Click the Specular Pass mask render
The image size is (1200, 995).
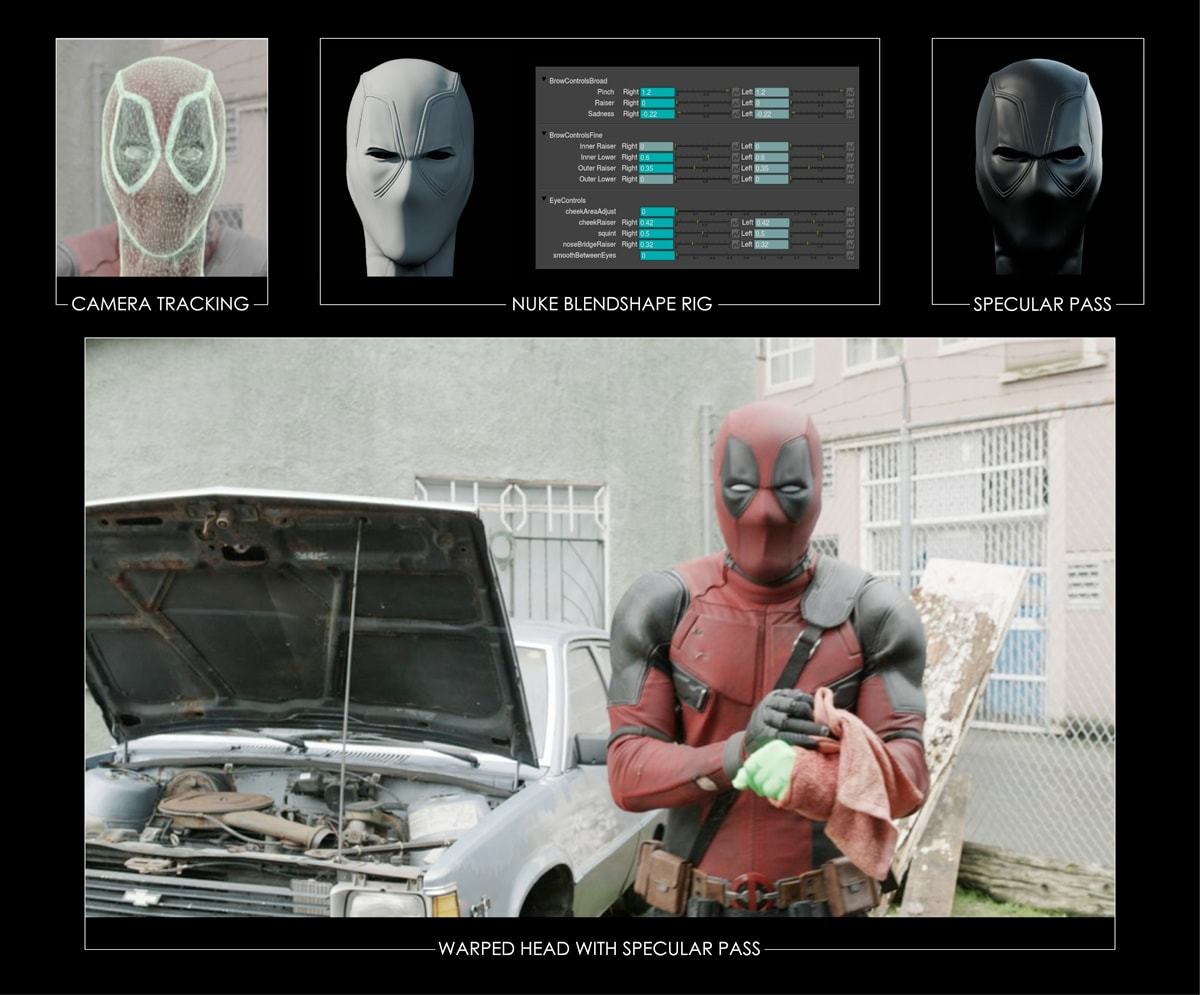click(x=1037, y=165)
